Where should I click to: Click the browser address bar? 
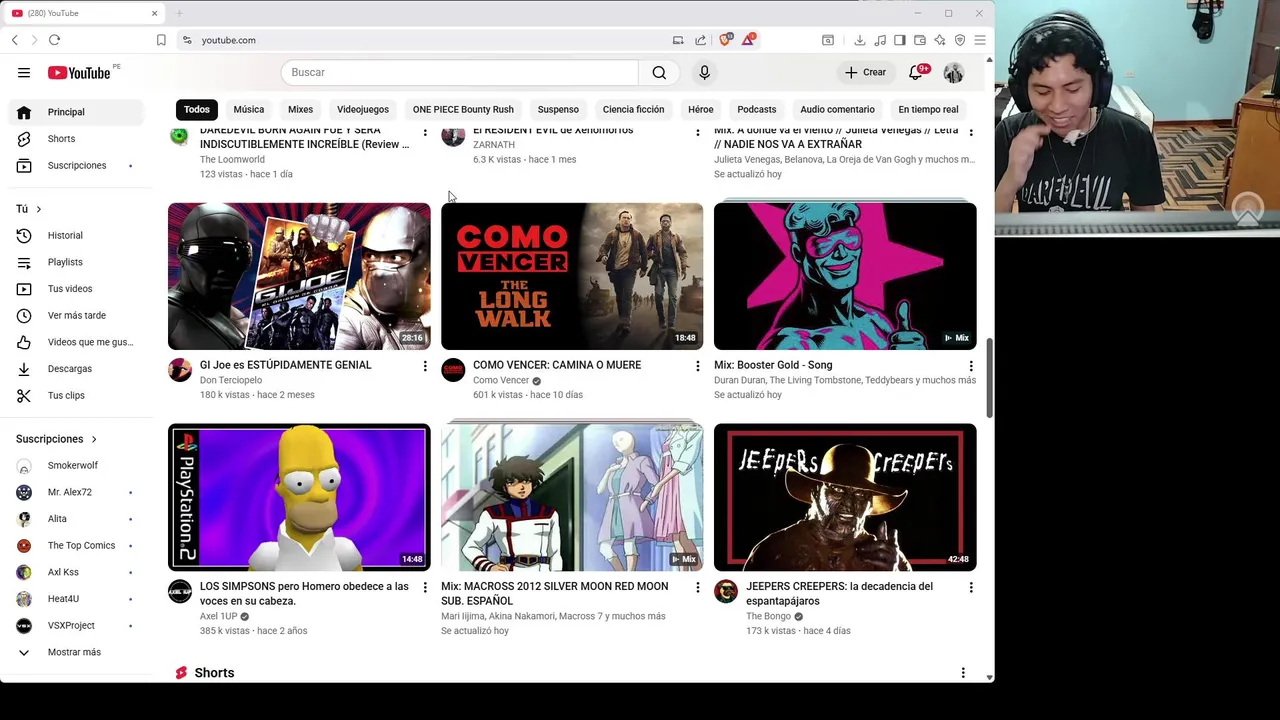tap(430, 40)
